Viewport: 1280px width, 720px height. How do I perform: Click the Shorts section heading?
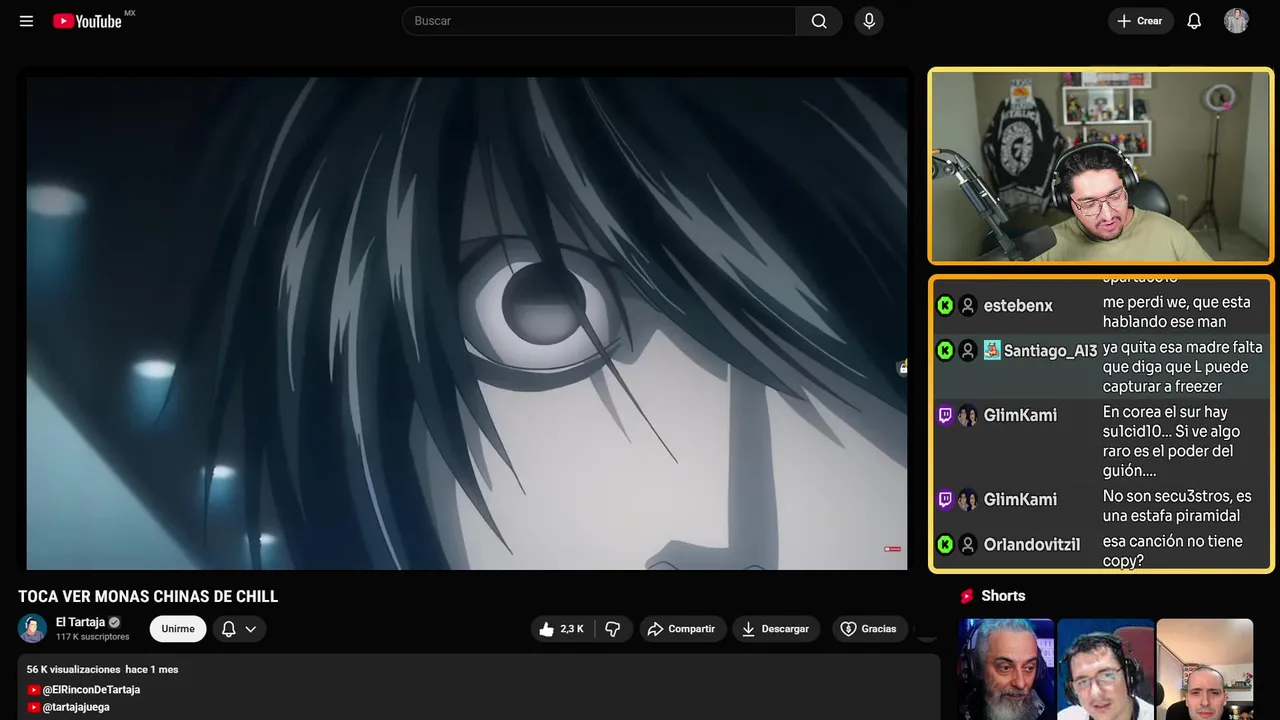click(1003, 596)
